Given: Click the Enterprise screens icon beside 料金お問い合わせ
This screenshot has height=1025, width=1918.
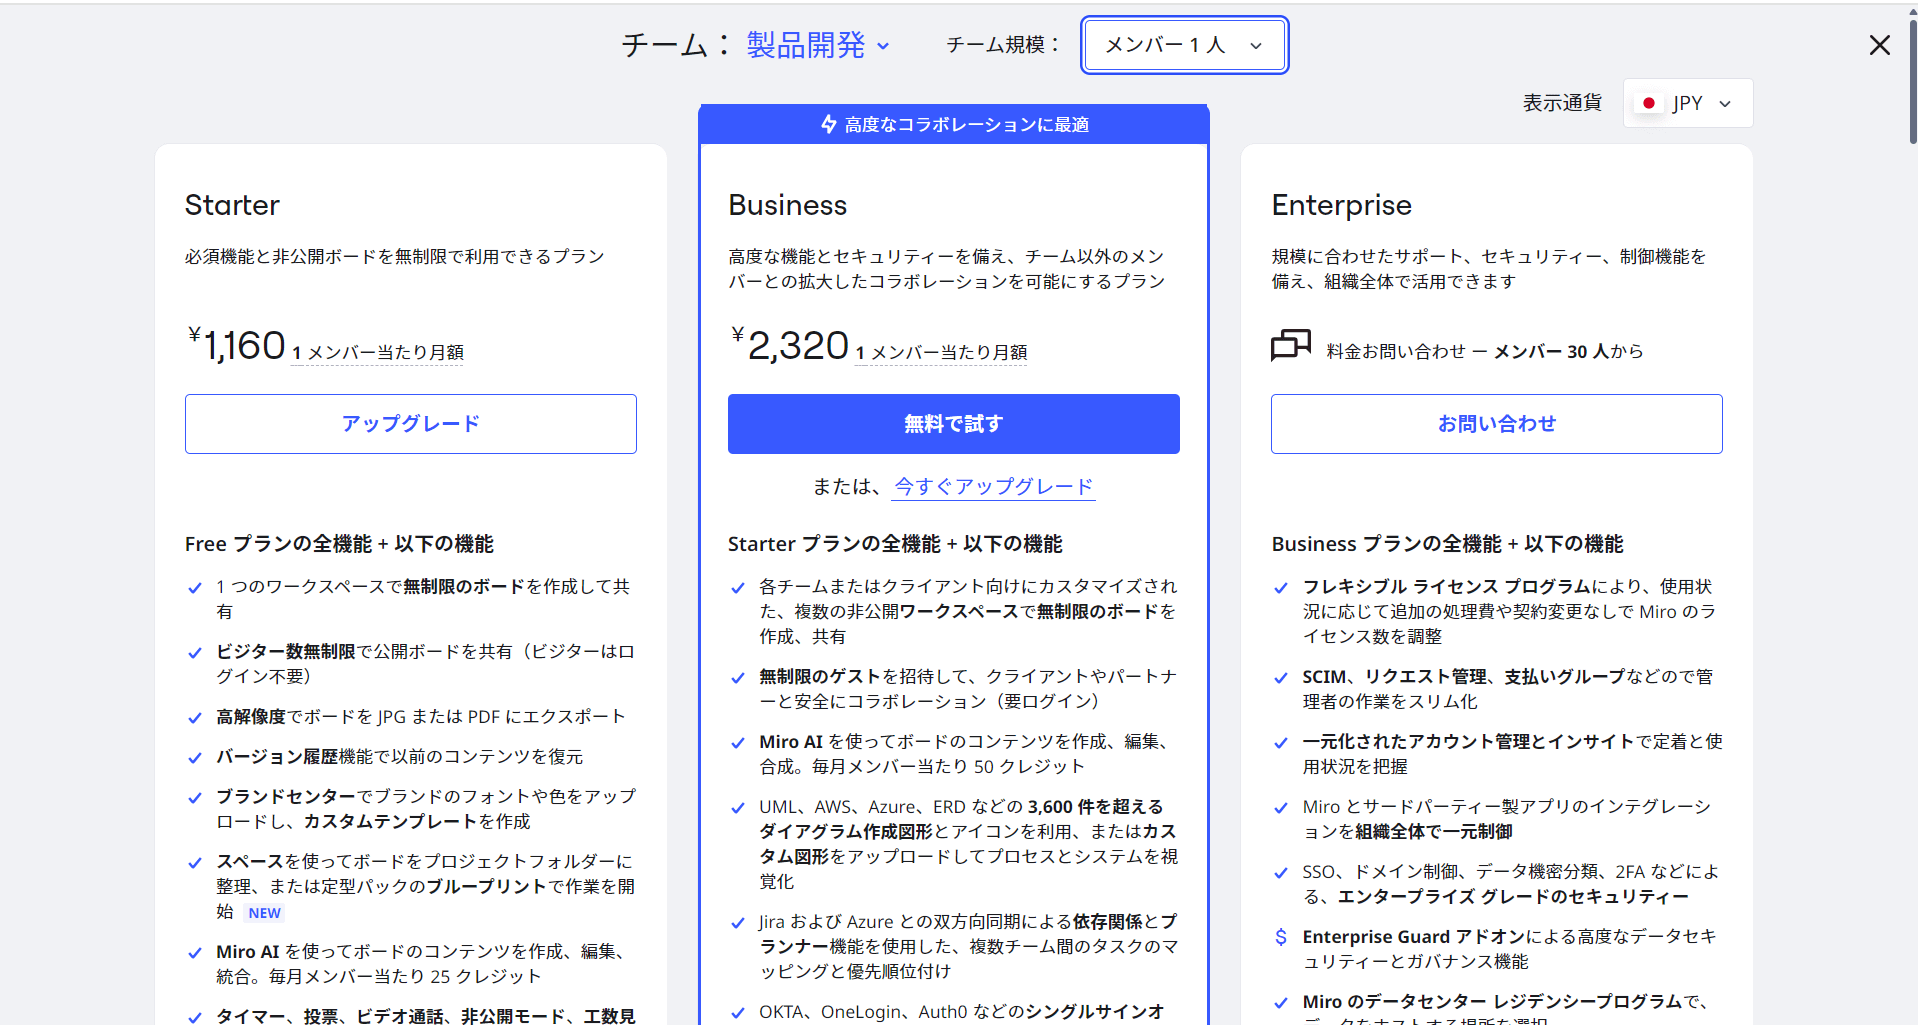Looking at the screenshot, I should [1290, 346].
